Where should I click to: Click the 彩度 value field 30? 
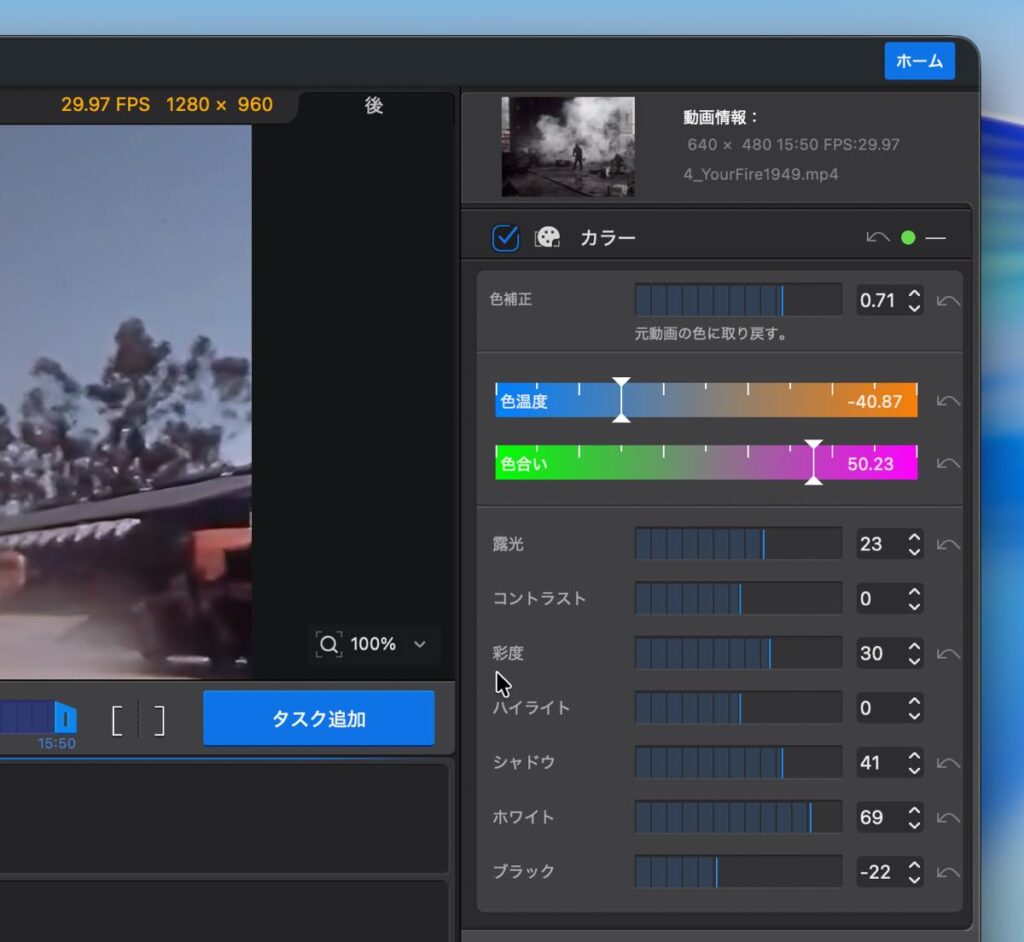point(880,653)
